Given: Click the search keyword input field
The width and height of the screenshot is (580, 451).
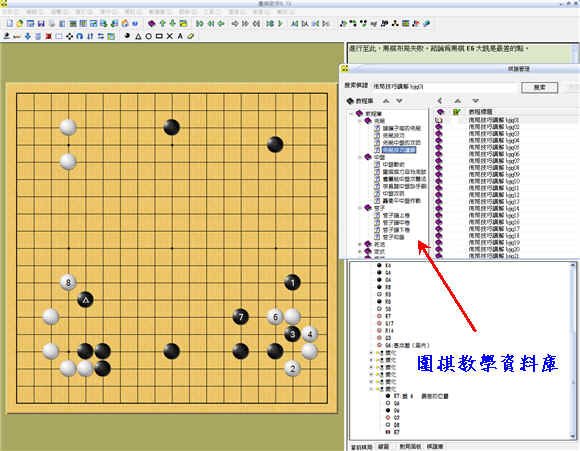Looking at the screenshot, I should [x=445, y=87].
